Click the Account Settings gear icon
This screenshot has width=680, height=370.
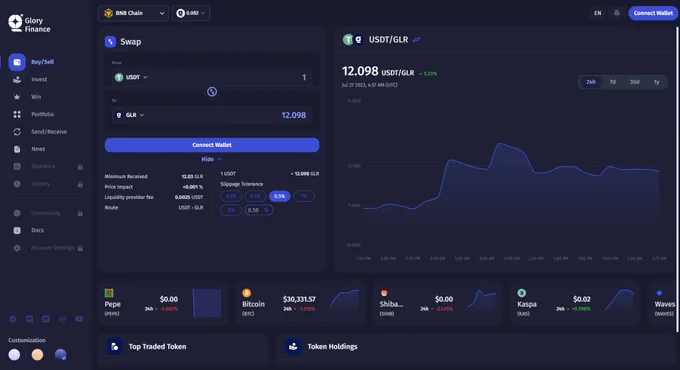pos(17,248)
